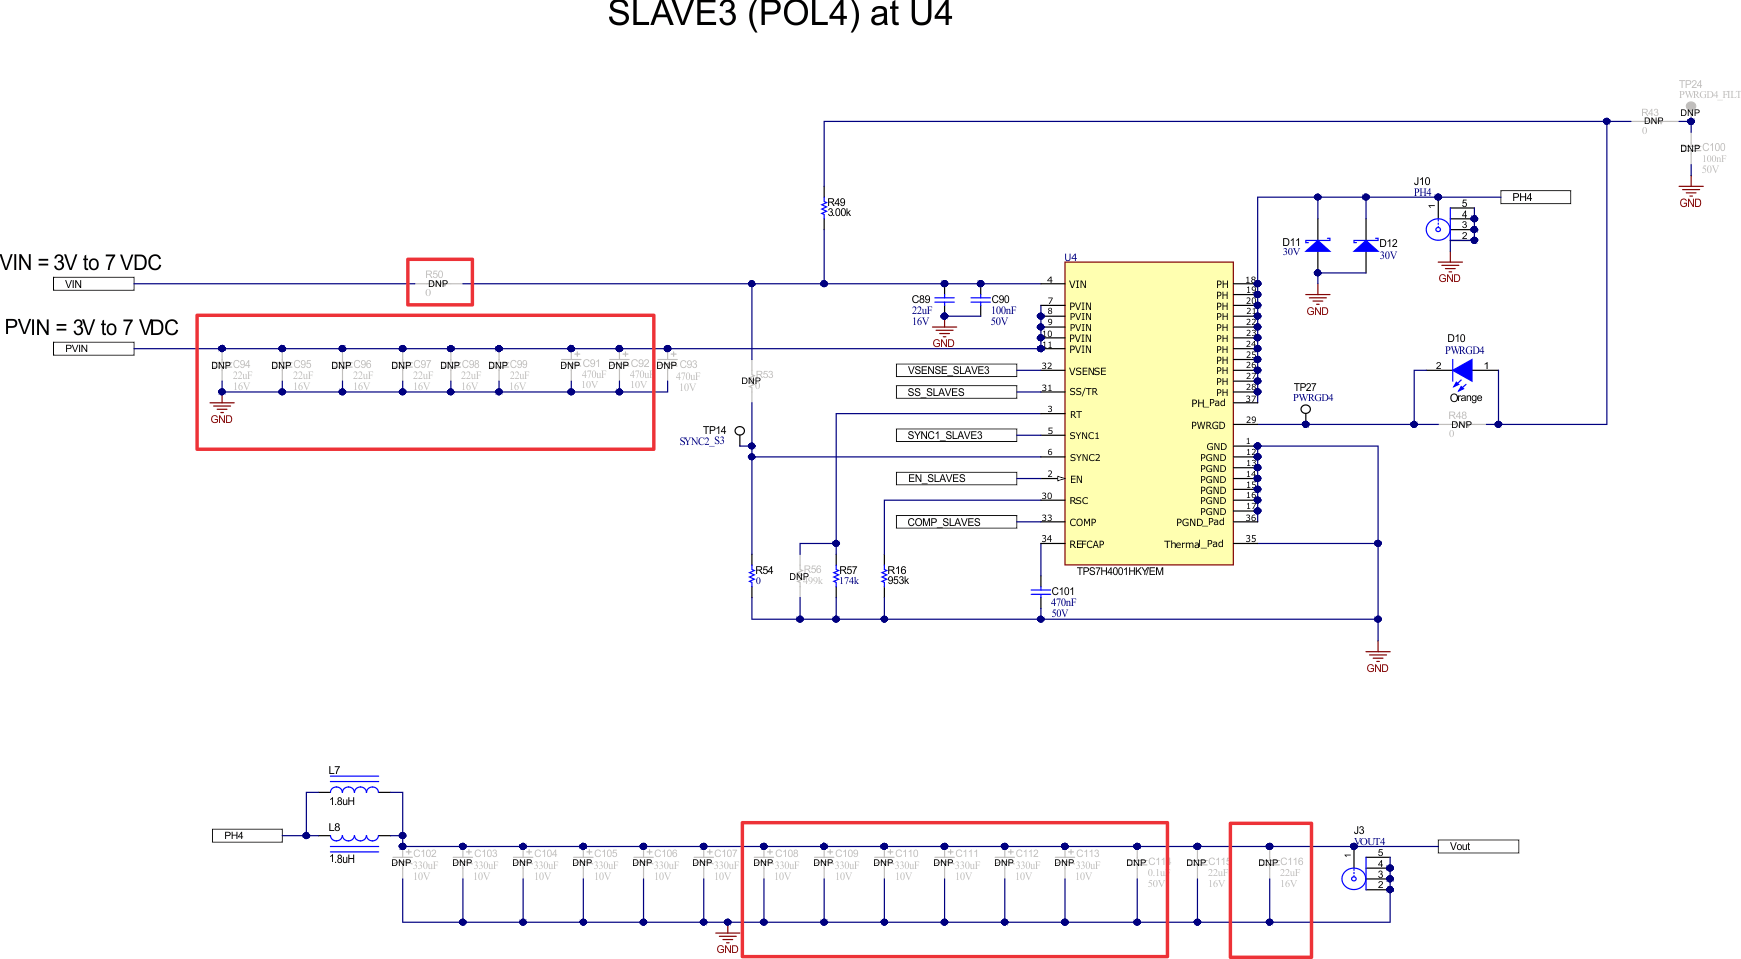Select the D12 30V diode symbol
This screenshot has width=1741, height=959.
coord(1365,245)
